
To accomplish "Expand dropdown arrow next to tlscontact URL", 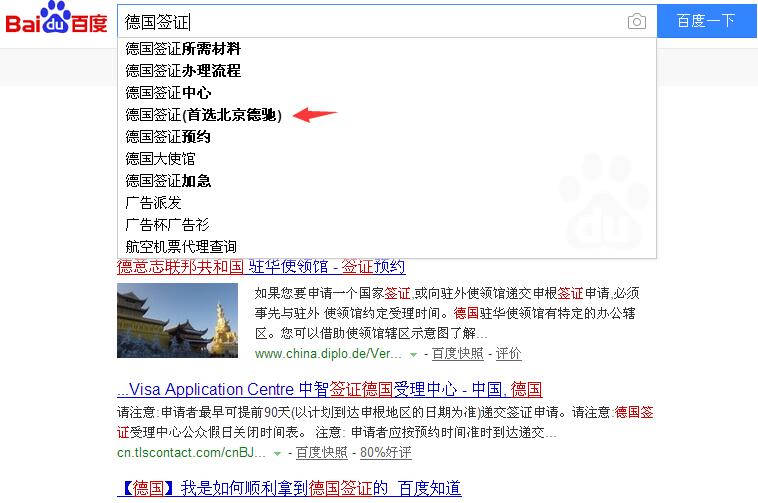I will 277,454.
